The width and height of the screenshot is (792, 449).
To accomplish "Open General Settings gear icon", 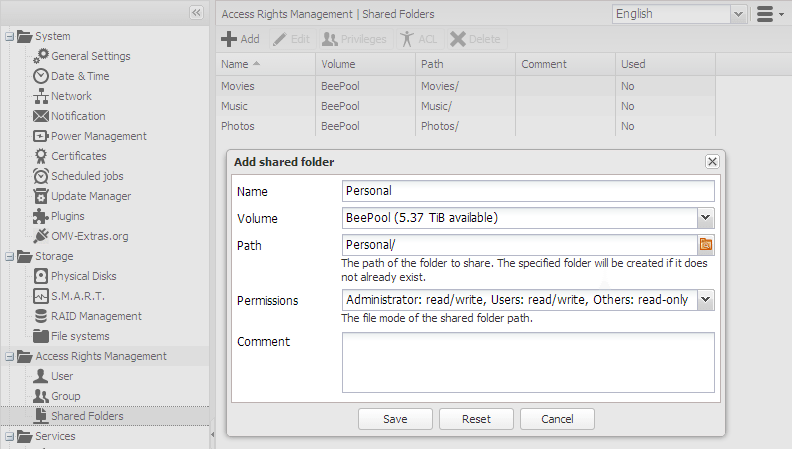I will click(41, 56).
